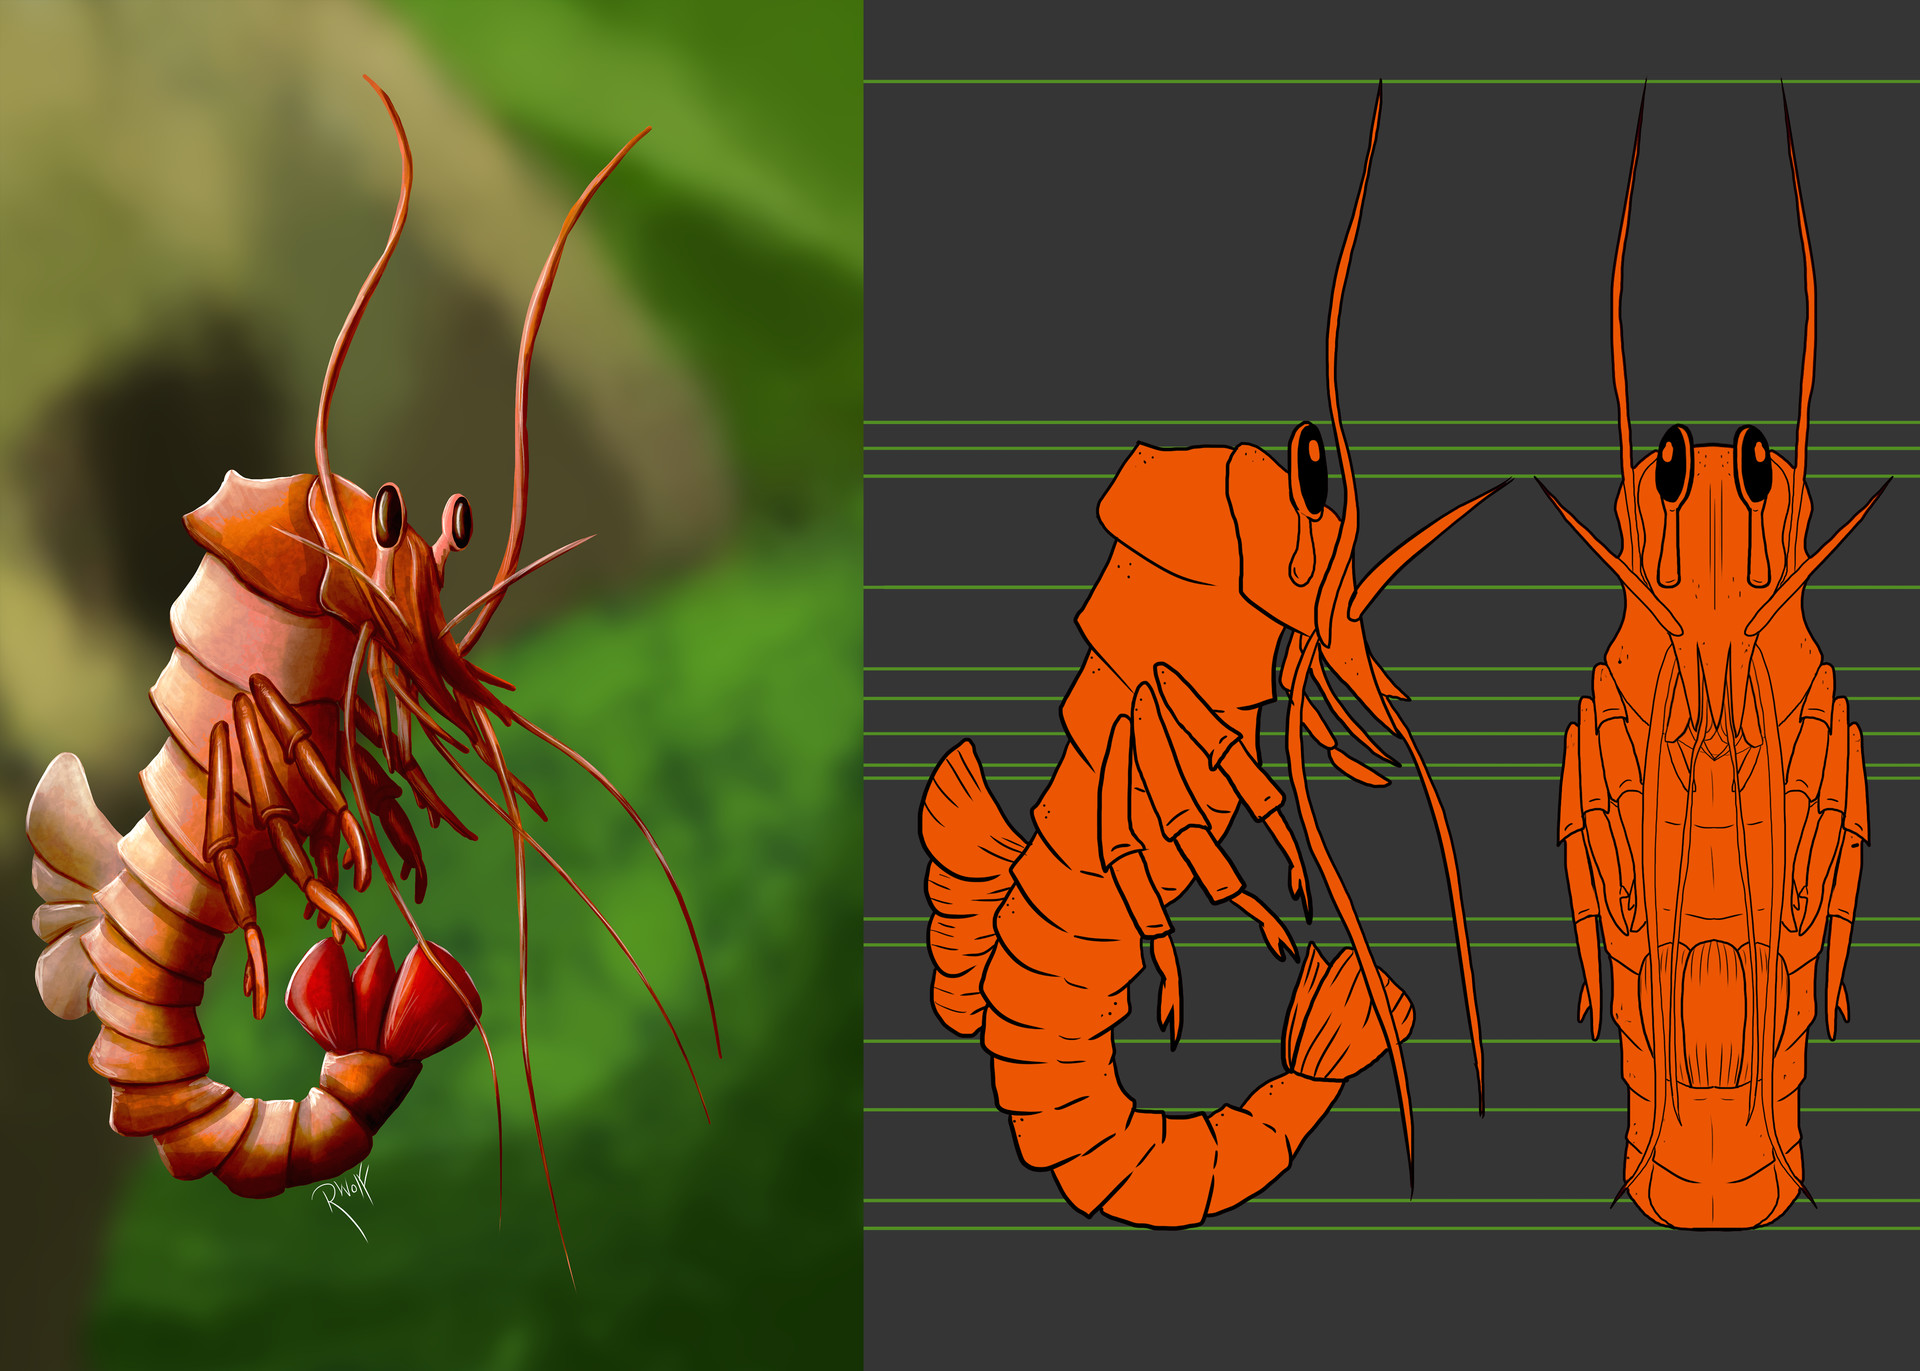The image size is (1920, 1371).
Task: Click the top-view shrimp's left antenna tip
Action: [x=1644, y=90]
